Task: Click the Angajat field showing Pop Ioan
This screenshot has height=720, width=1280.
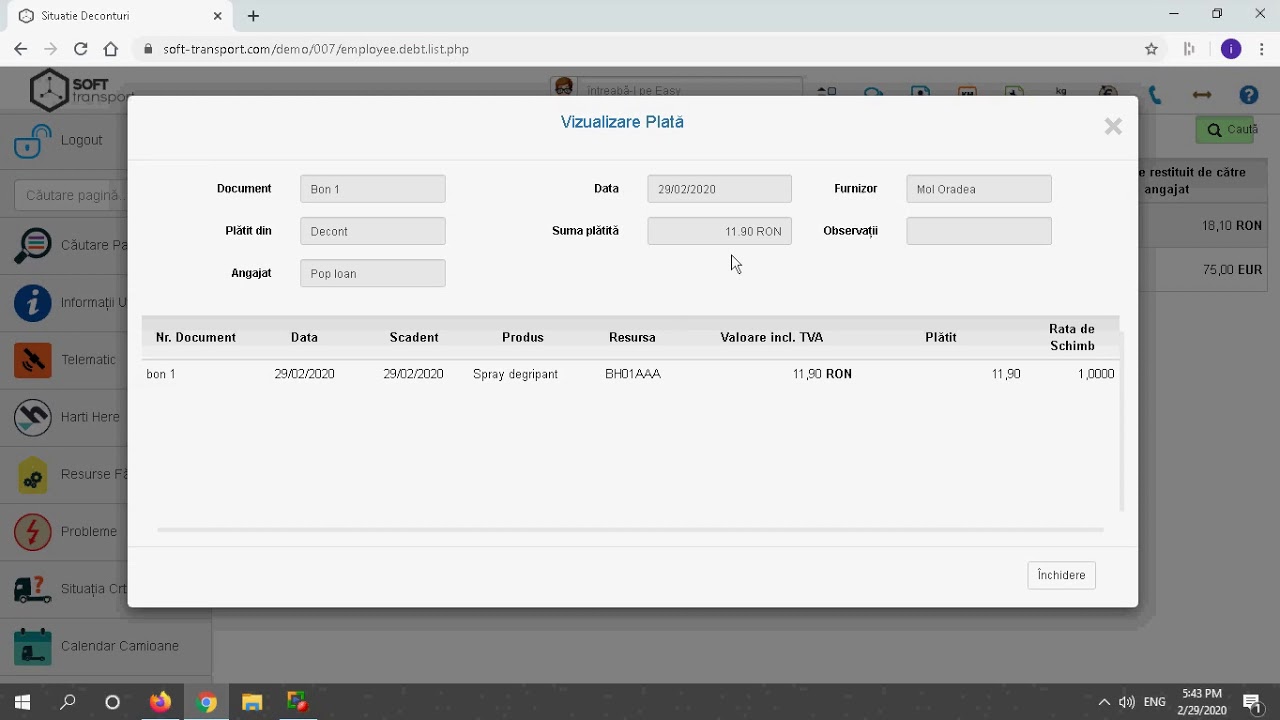Action: tap(372, 273)
